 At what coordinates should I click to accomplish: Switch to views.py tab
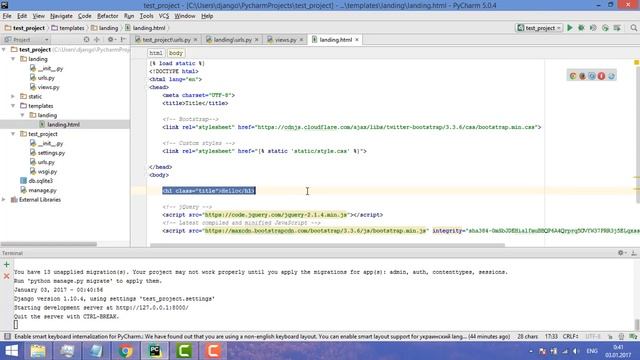click(285, 40)
